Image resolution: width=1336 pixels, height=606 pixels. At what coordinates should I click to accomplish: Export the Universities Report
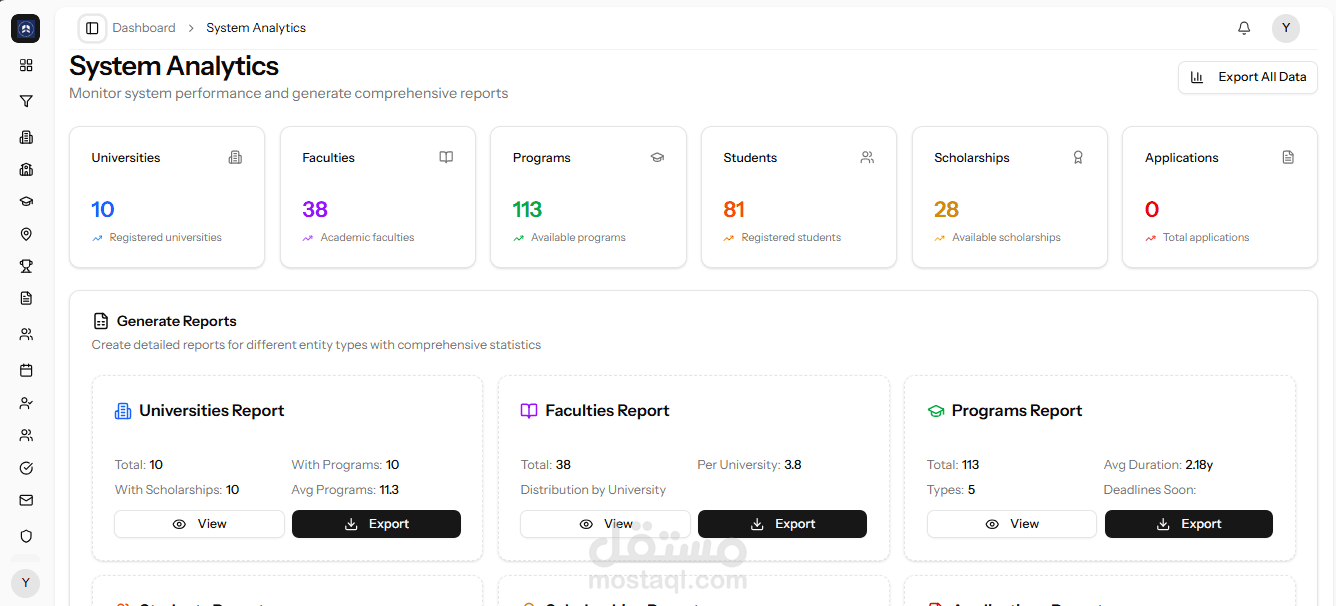tap(376, 524)
